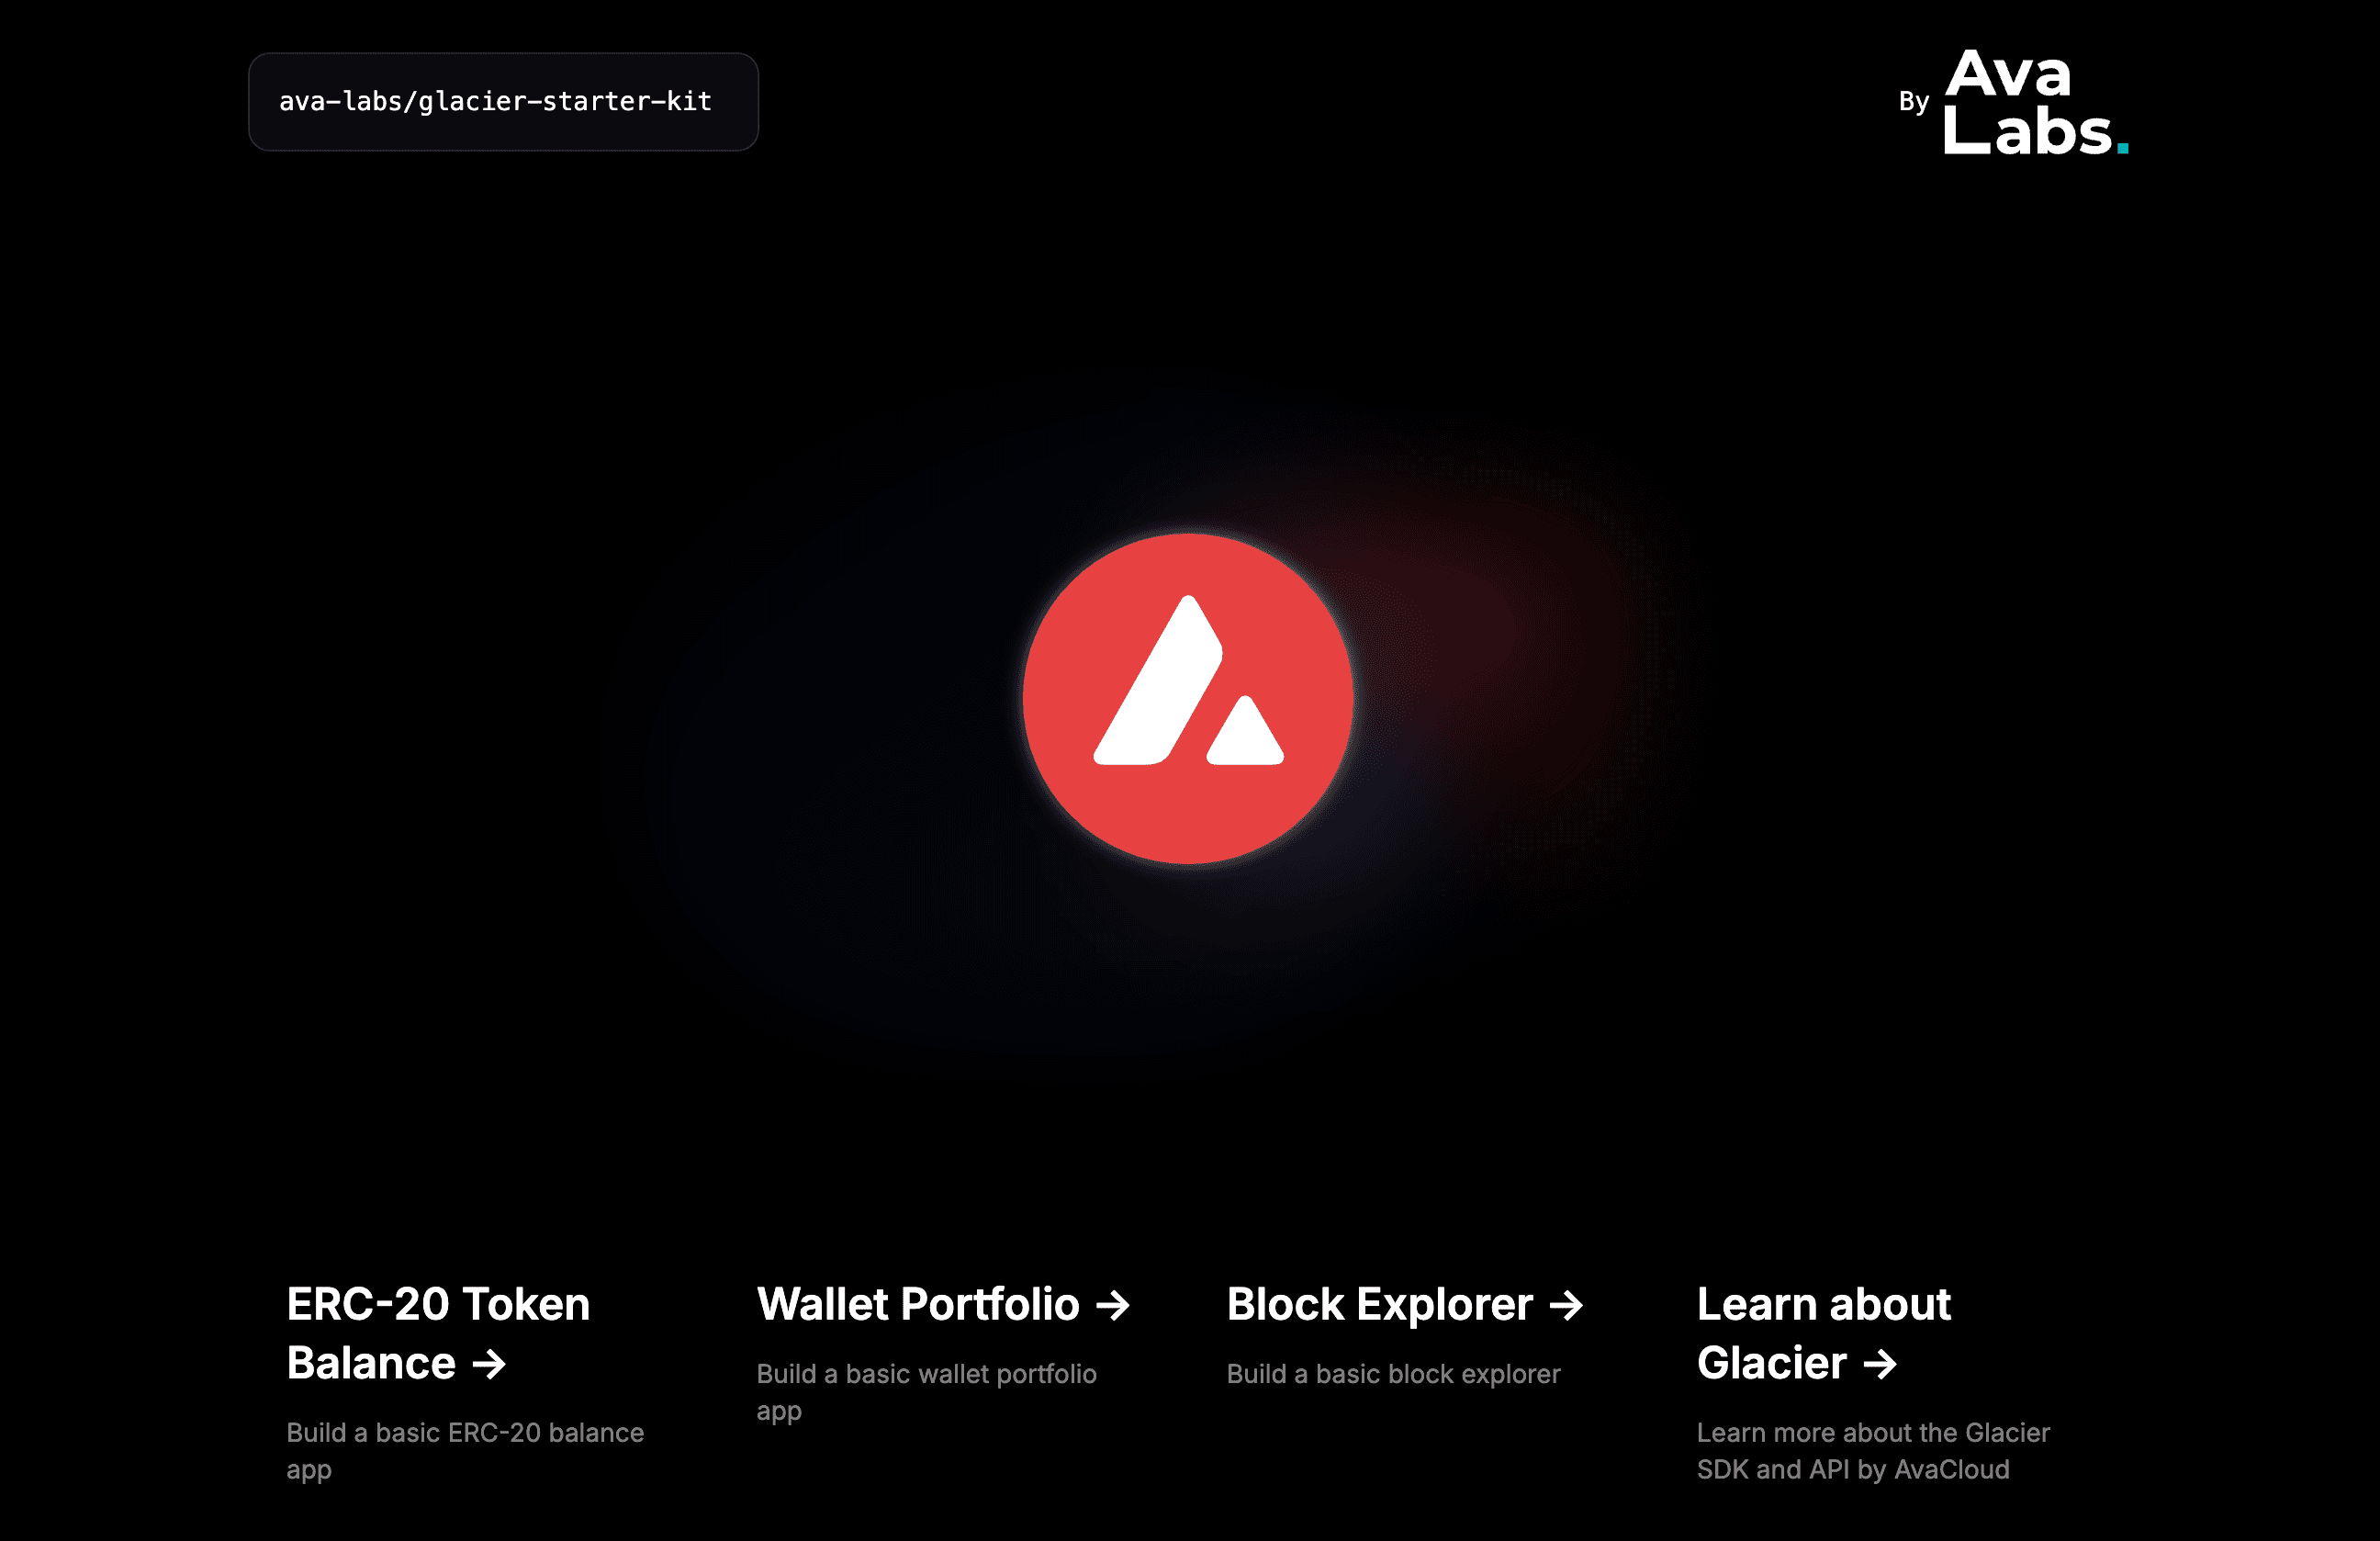Image resolution: width=2380 pixels, height=1541 pixels.
Task: Click the ava-labs/glacier-starter-kit code box
Action: tap(503, 102)
